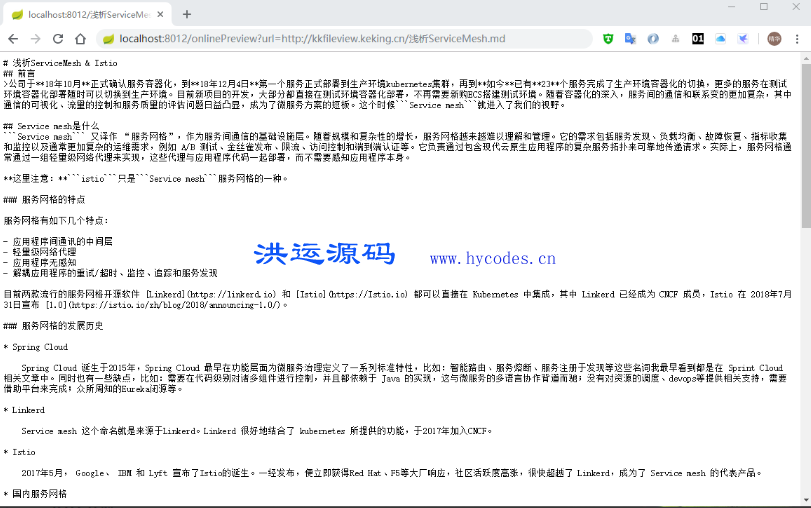The width and height of the screenshot is (811, 508).
Task: Click the site info leaf icon in address bar
Action: 108,39
